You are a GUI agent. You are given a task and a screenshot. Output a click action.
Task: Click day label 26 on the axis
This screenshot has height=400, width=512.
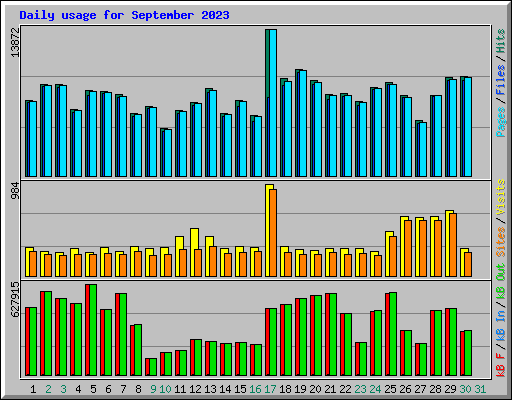tap(405, 389)
